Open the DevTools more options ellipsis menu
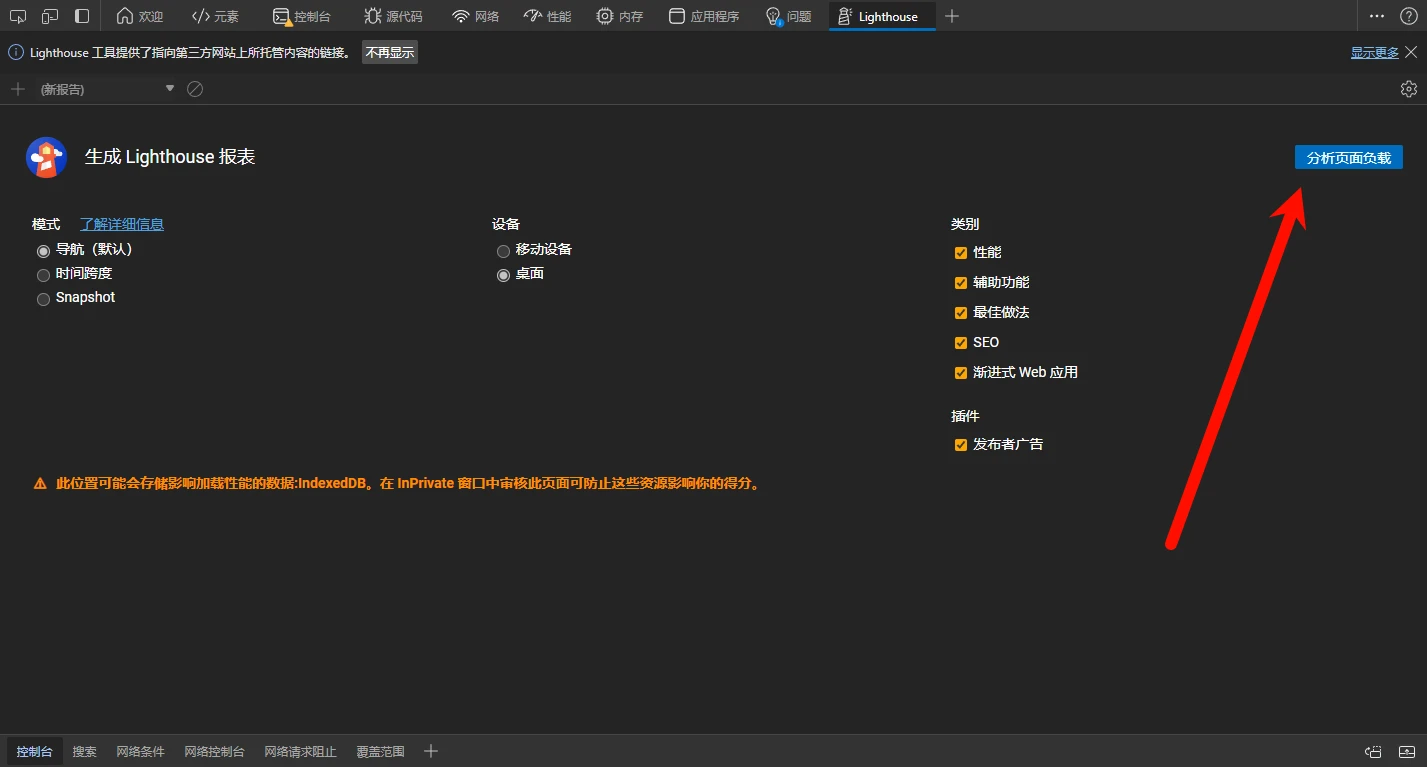The width and height of the screenshot is (1427, 767). tap(1377, 16)
